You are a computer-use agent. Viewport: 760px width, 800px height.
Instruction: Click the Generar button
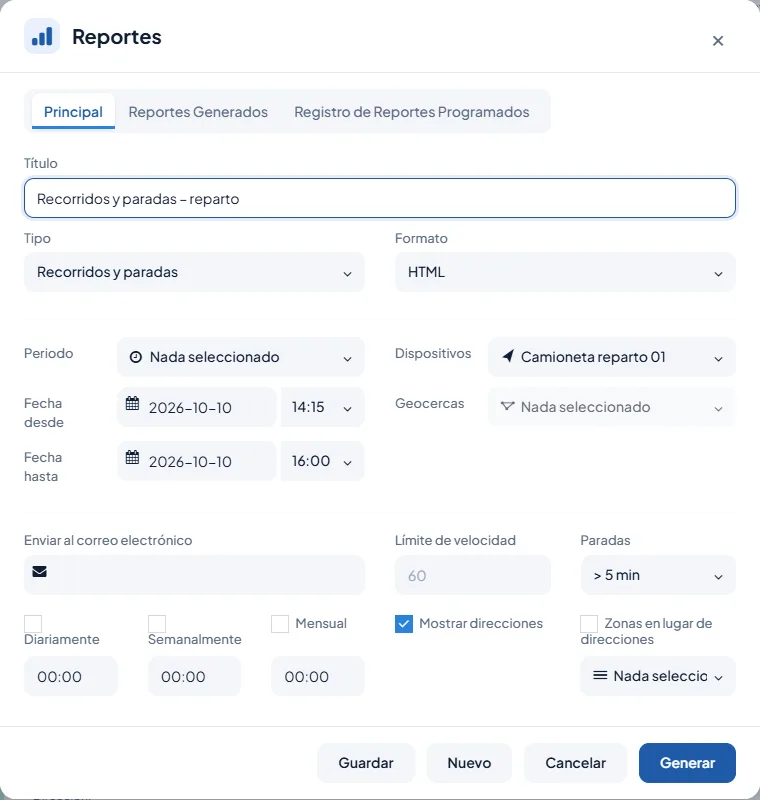[687, 763]
